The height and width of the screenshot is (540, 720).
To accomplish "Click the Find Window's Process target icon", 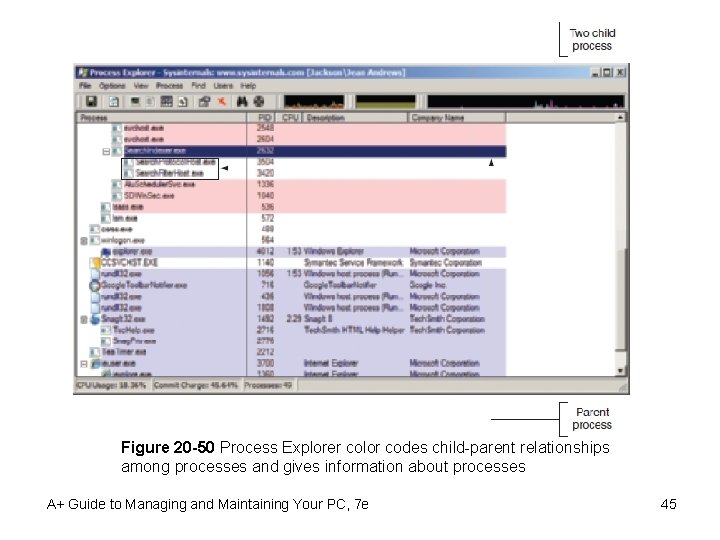I will [259, 101].
